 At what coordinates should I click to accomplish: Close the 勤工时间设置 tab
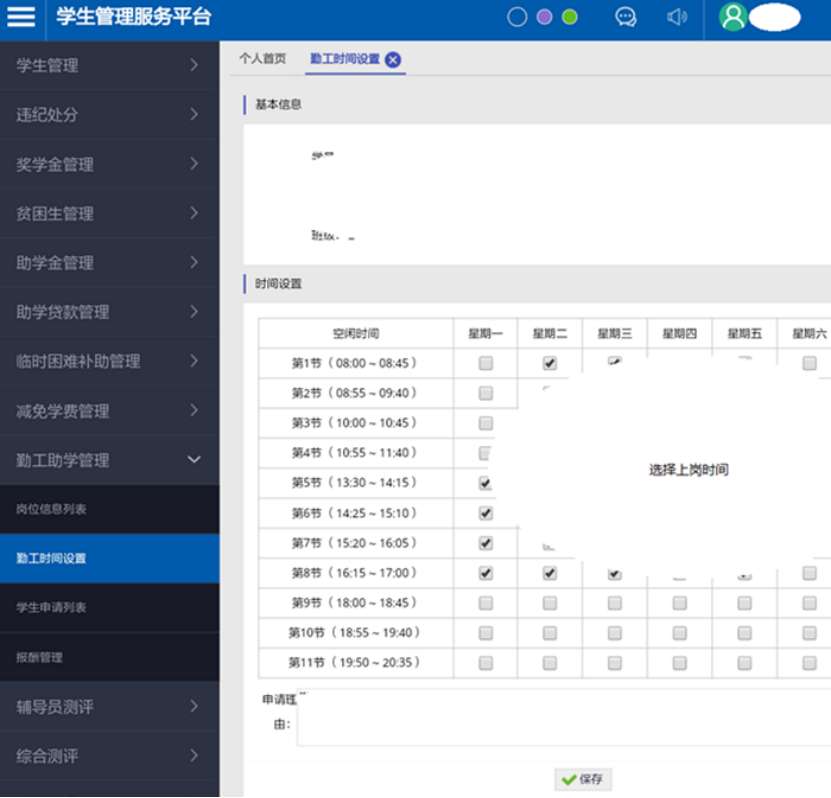click(393, 60)
